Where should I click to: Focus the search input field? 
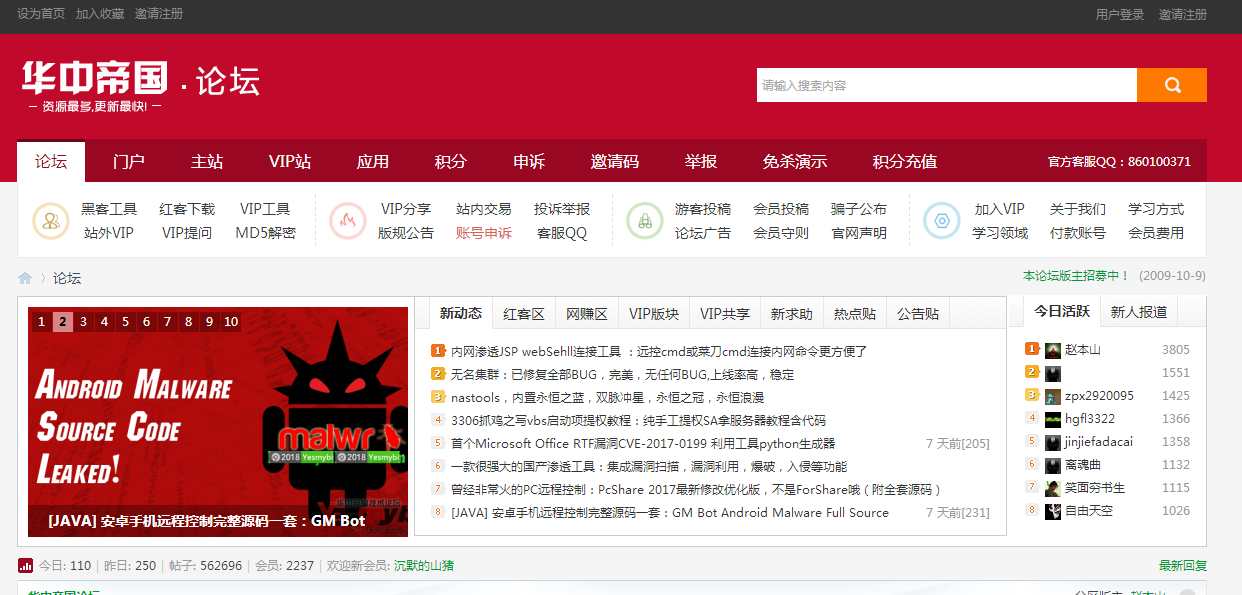[x=946, y=85]
